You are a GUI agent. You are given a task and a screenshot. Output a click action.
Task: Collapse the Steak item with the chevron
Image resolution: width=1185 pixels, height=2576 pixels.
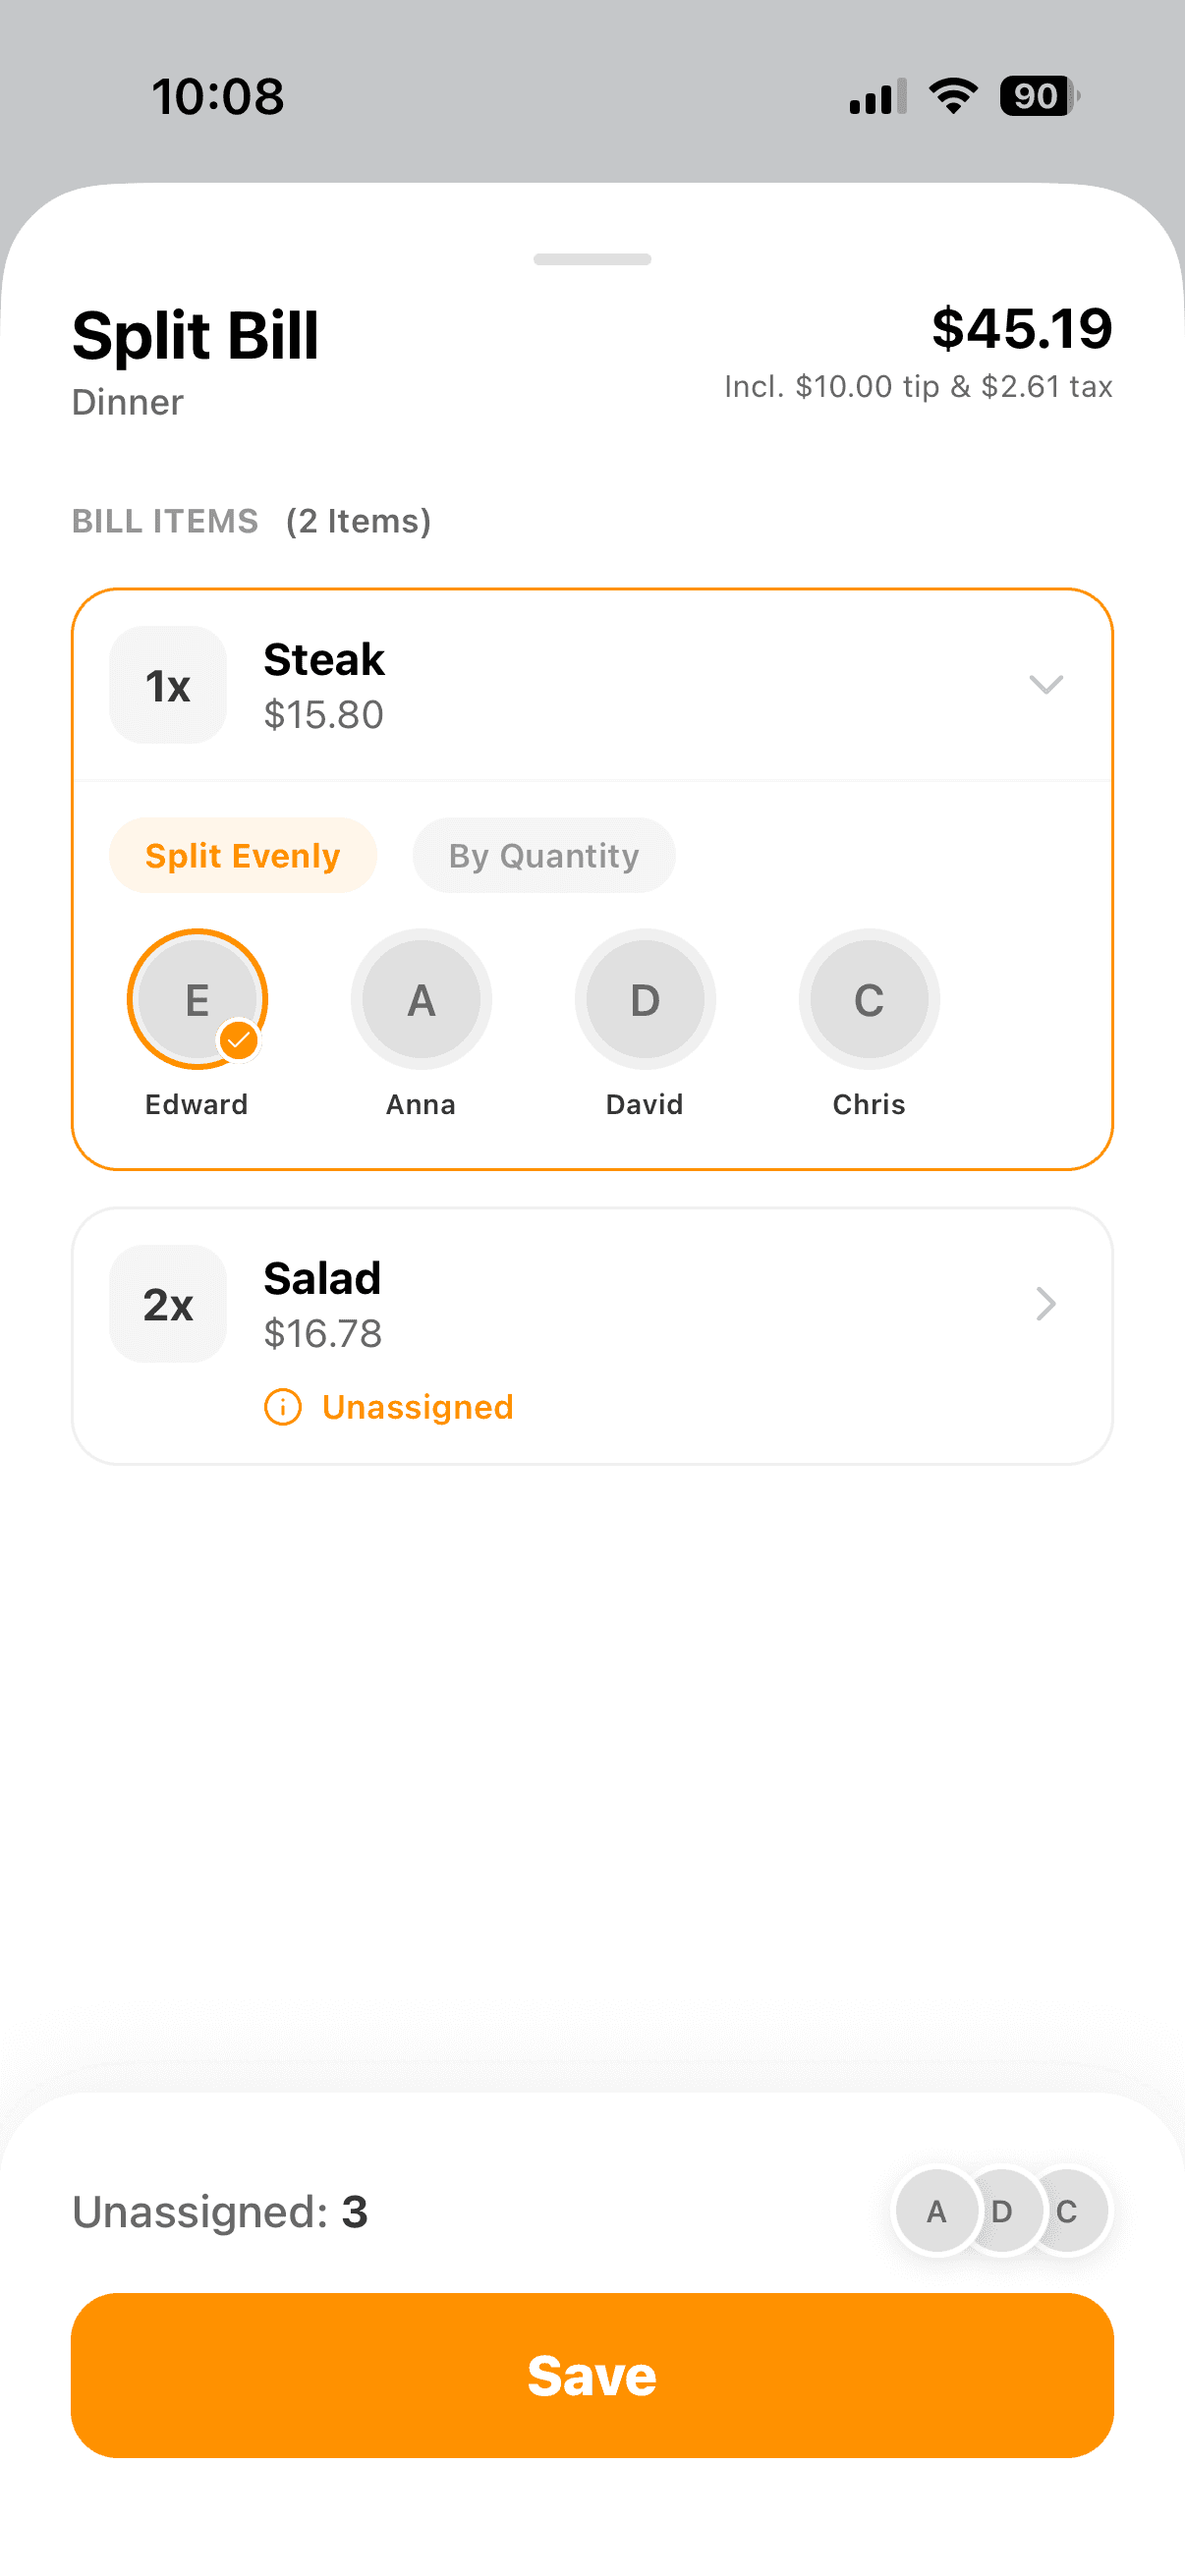(1045, 685)
